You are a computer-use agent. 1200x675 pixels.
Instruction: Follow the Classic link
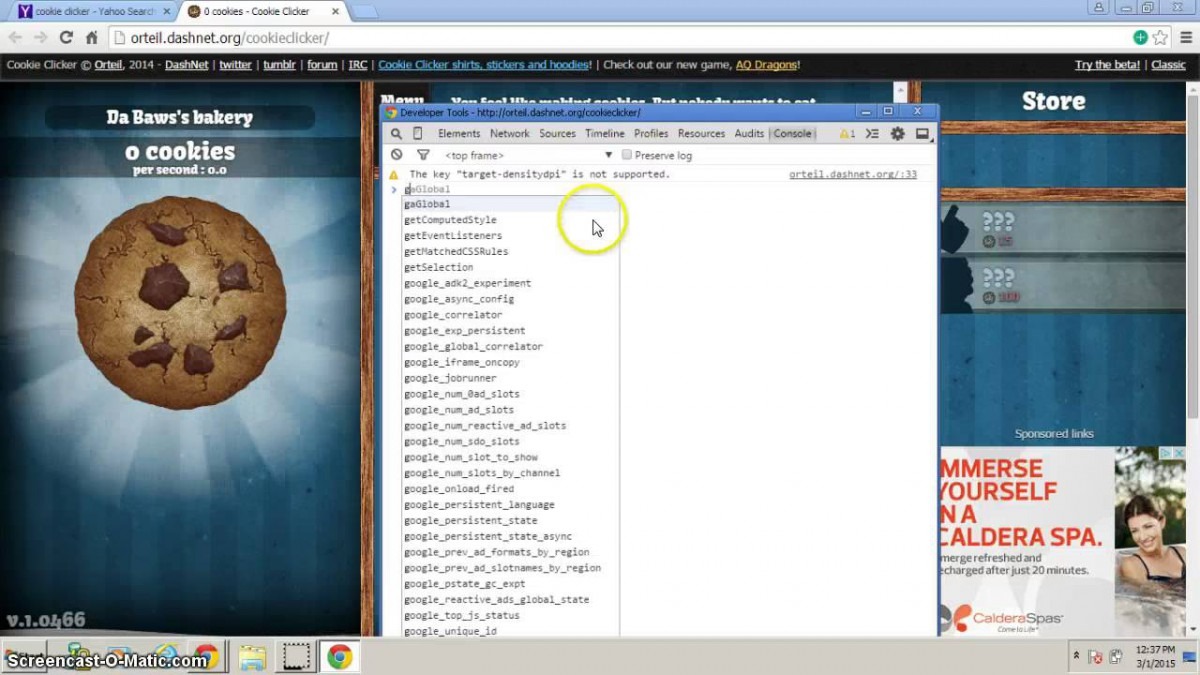tap(1168, 65)
